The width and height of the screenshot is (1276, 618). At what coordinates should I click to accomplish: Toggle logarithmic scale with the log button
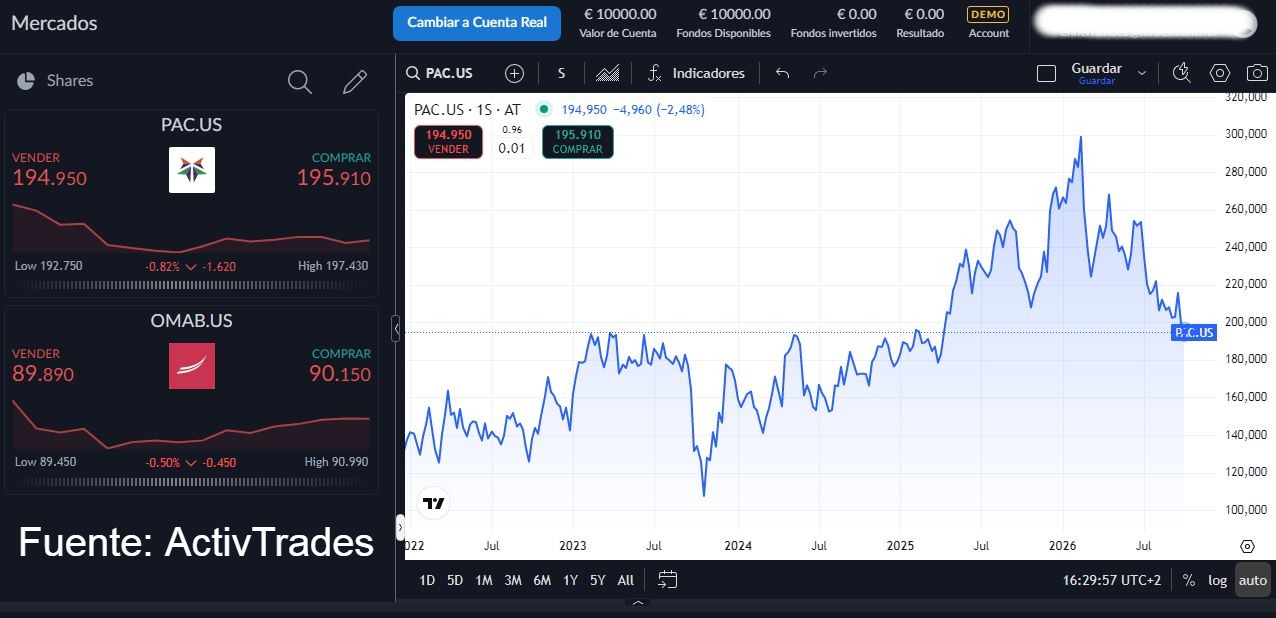point(1217,580)
